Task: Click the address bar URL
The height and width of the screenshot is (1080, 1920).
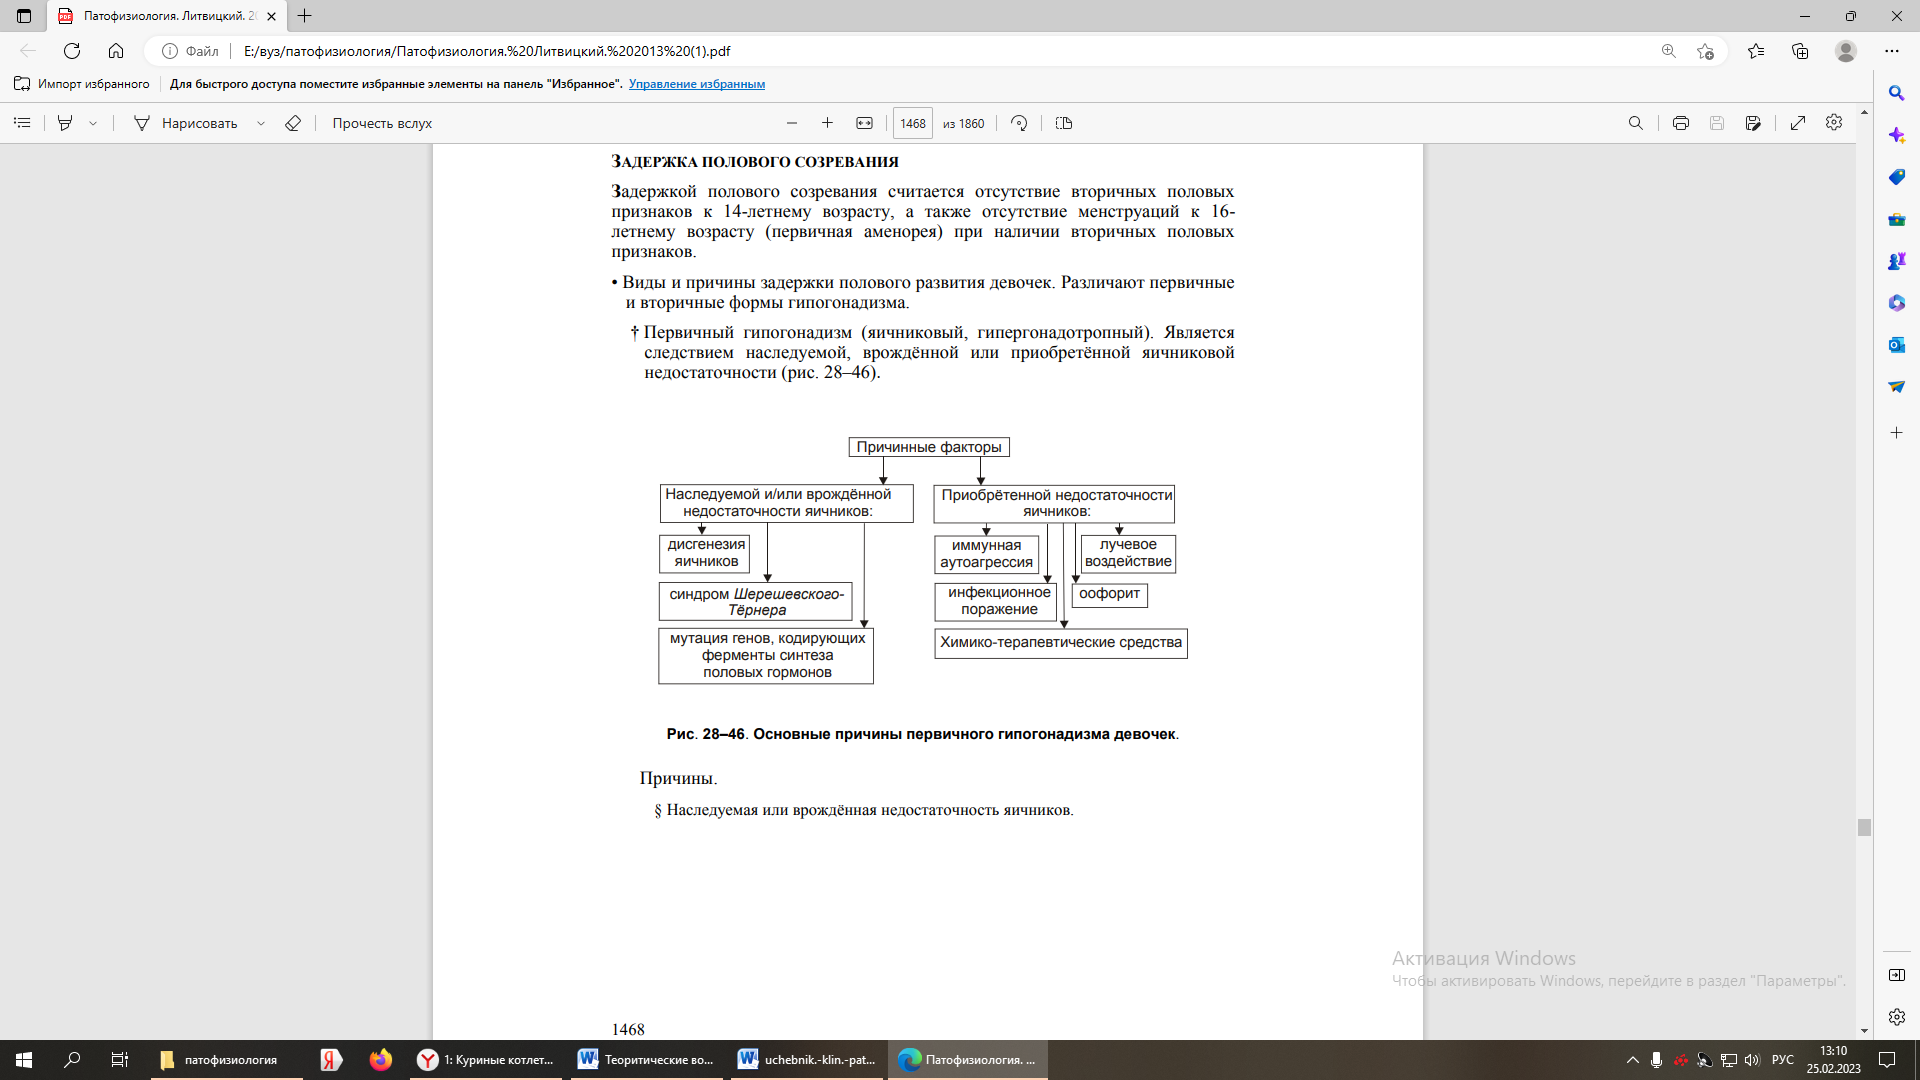Action: [x=487, y=51]
